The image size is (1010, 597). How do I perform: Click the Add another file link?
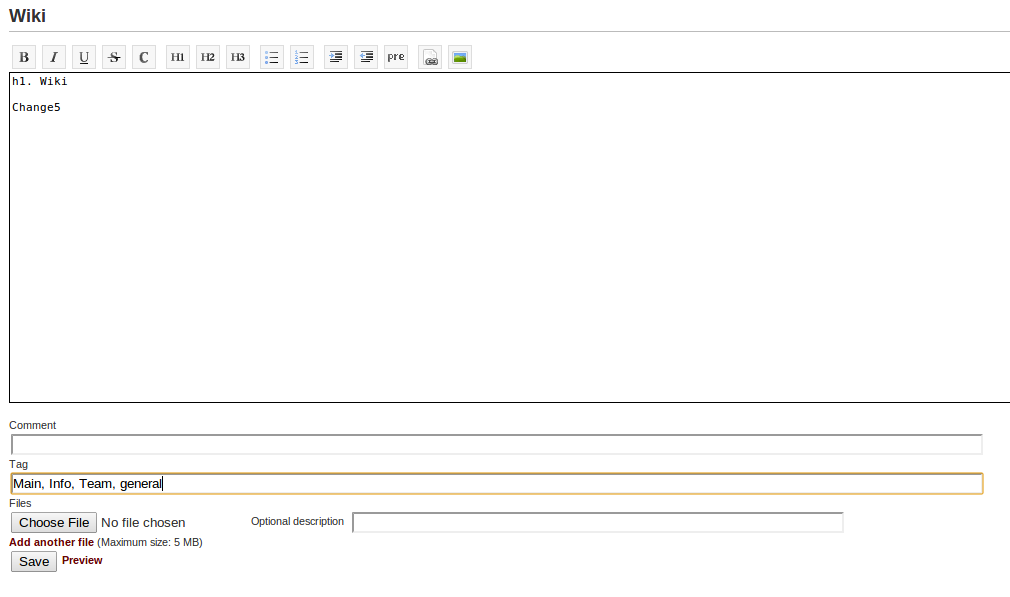click(x=52, y=542)
